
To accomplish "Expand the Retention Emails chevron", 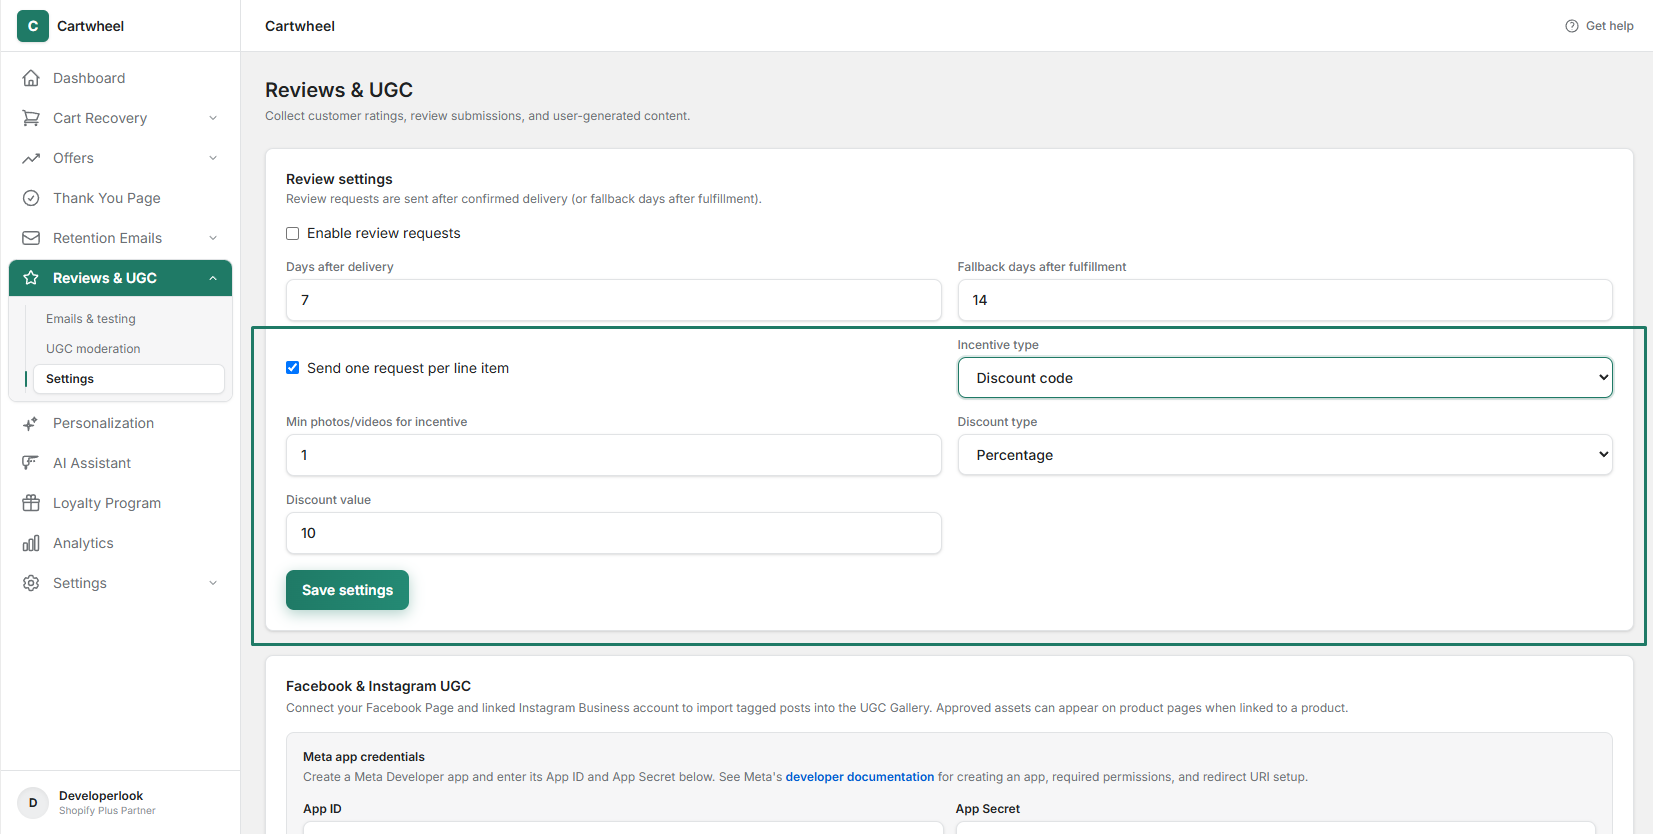I will click(x=213, y=238).
